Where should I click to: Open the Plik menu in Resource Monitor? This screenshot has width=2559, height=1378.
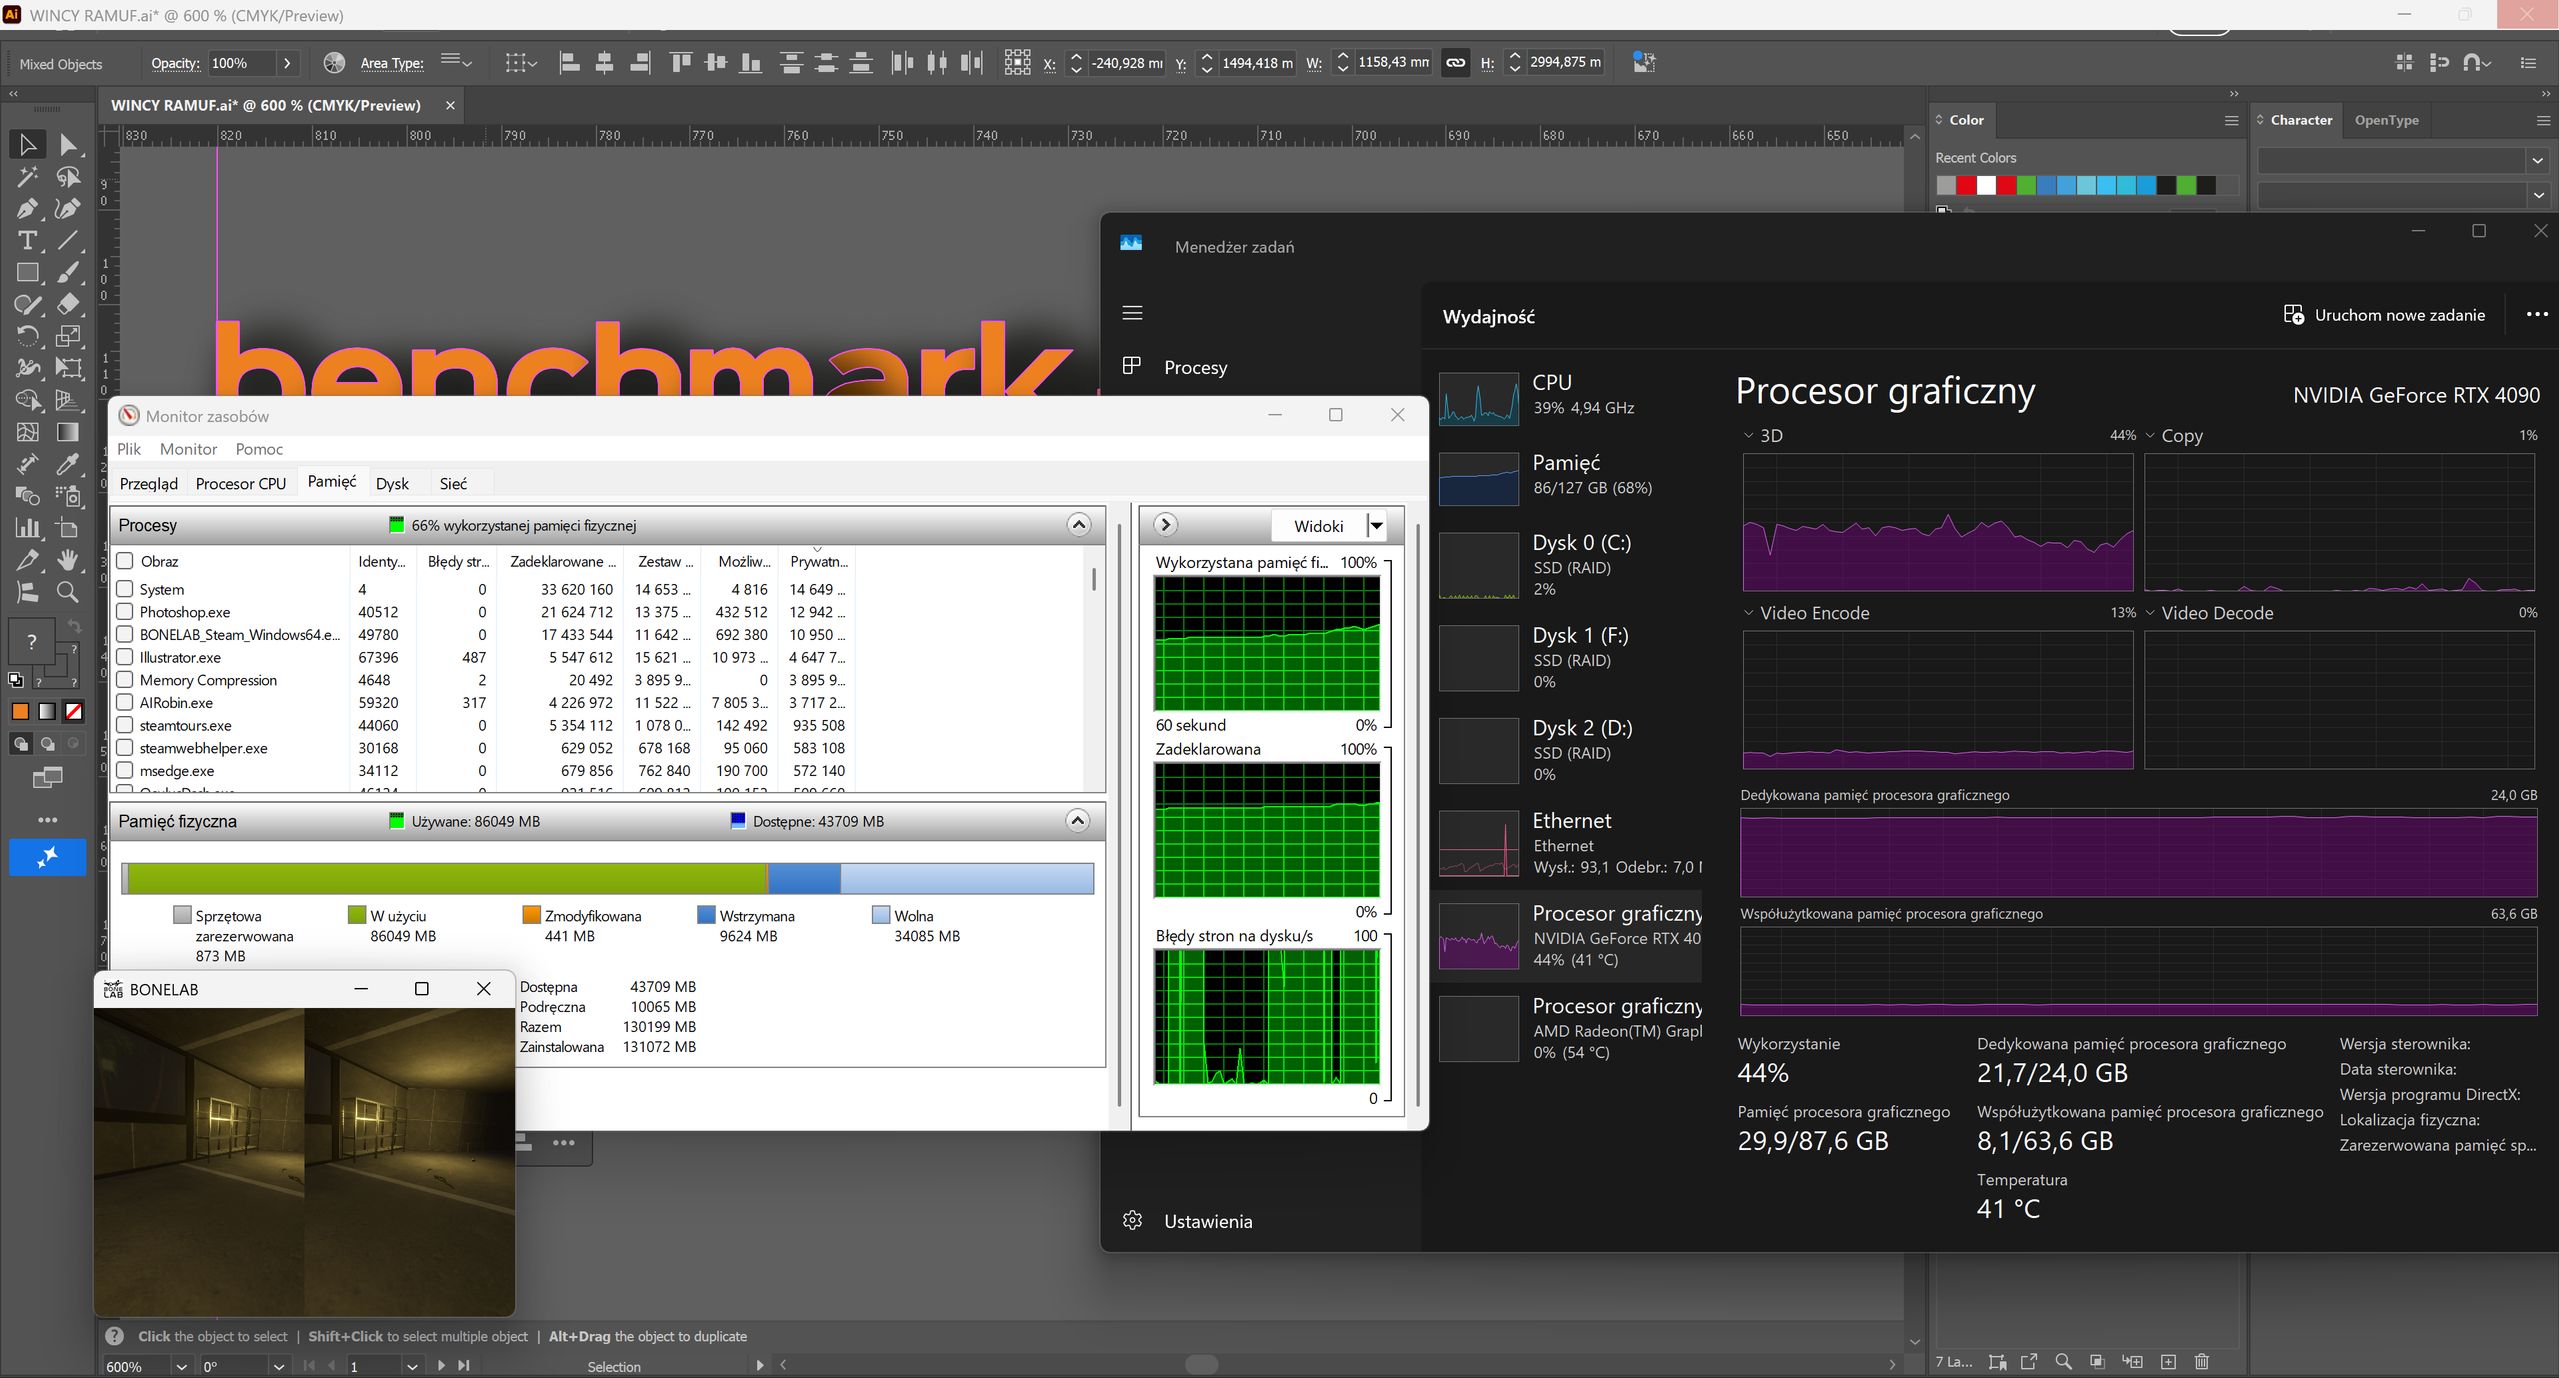click(129, 449)
